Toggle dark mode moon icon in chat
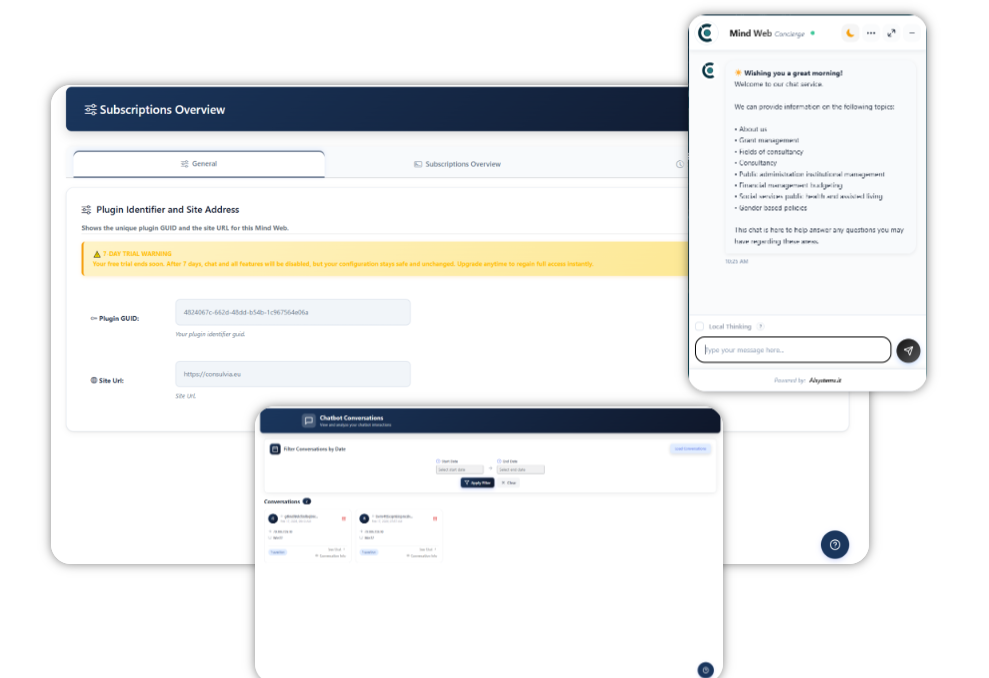The height and width of the screenshot is (678, 989). pos(850,33)
